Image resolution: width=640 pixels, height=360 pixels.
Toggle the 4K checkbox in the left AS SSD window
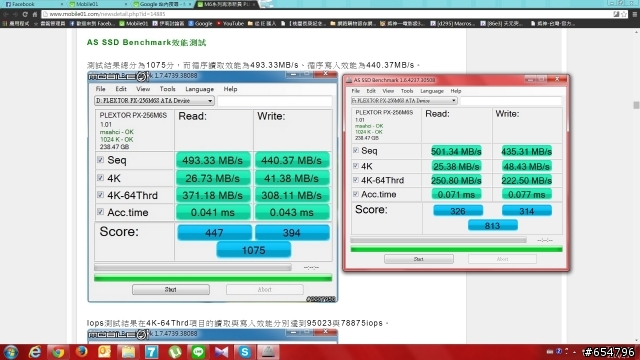click(100, 178)
